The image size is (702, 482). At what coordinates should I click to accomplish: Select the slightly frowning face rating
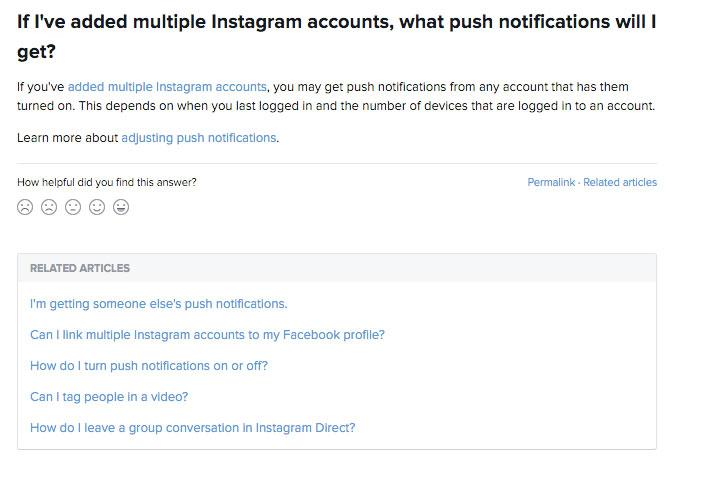(x=49, y=207)
